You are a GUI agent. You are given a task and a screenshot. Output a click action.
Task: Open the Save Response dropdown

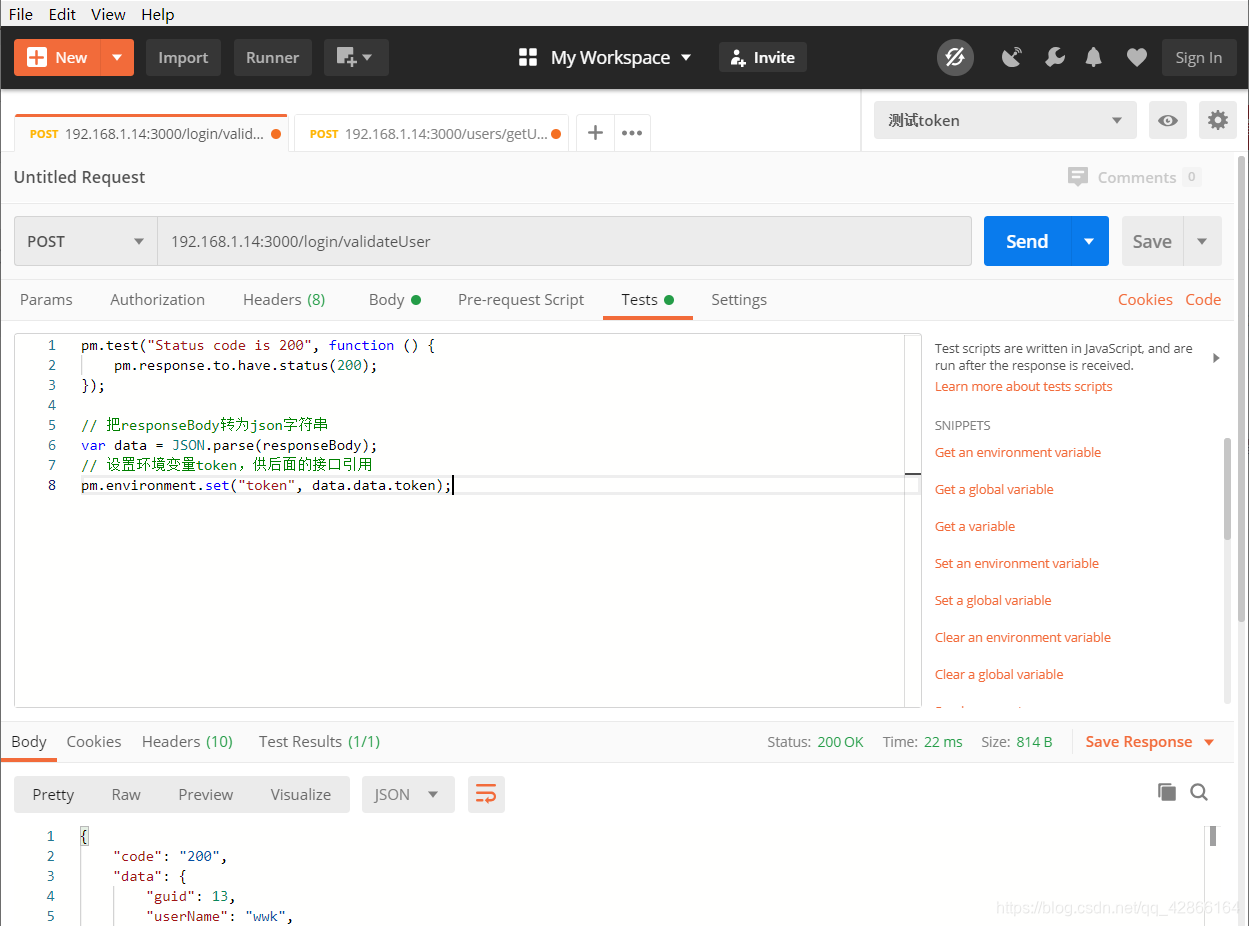point(1150,742)
